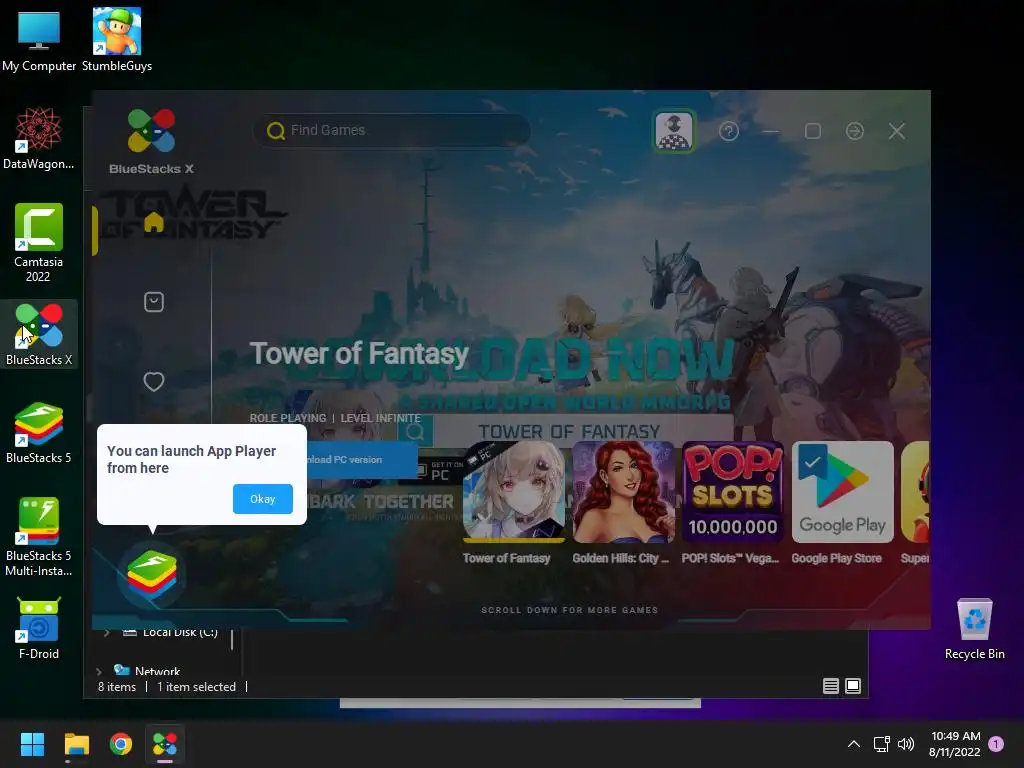
Task: Click the Tower of Fantasy banner title
Action: point(359,353)
